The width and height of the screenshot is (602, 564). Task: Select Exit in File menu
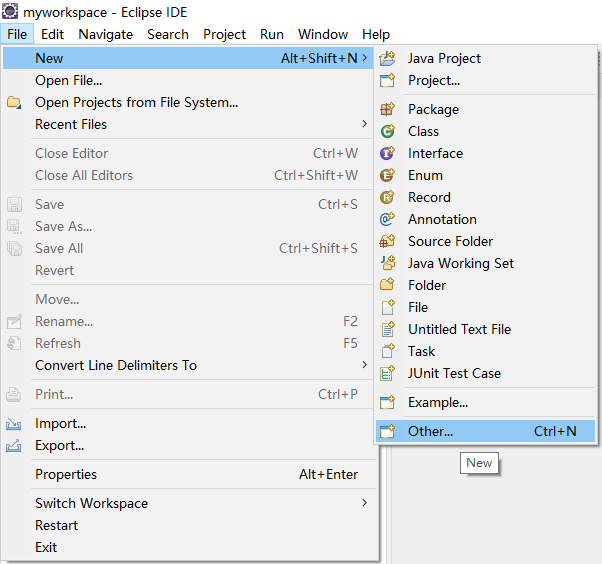(188, 547)
